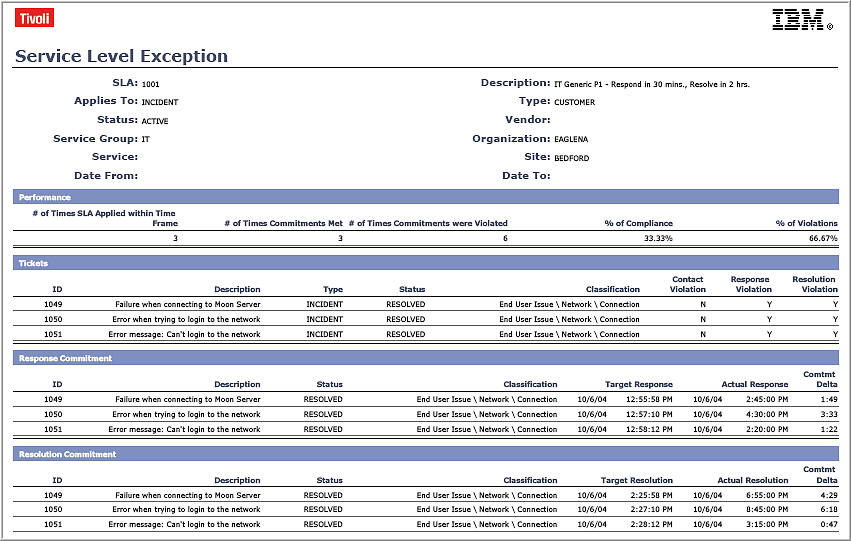Click target resolution time 2:27:10 PM
This screenshot has width=851, height=541.
tap(651, 510)
